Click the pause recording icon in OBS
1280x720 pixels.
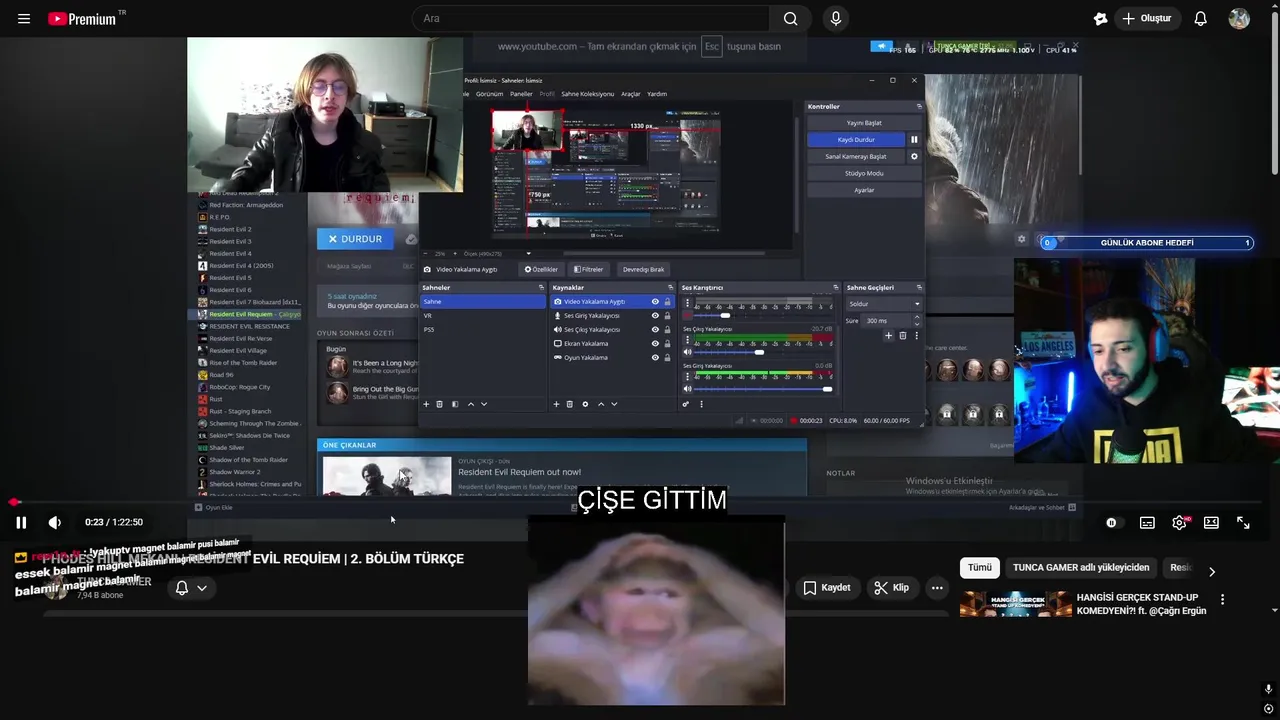913,140
